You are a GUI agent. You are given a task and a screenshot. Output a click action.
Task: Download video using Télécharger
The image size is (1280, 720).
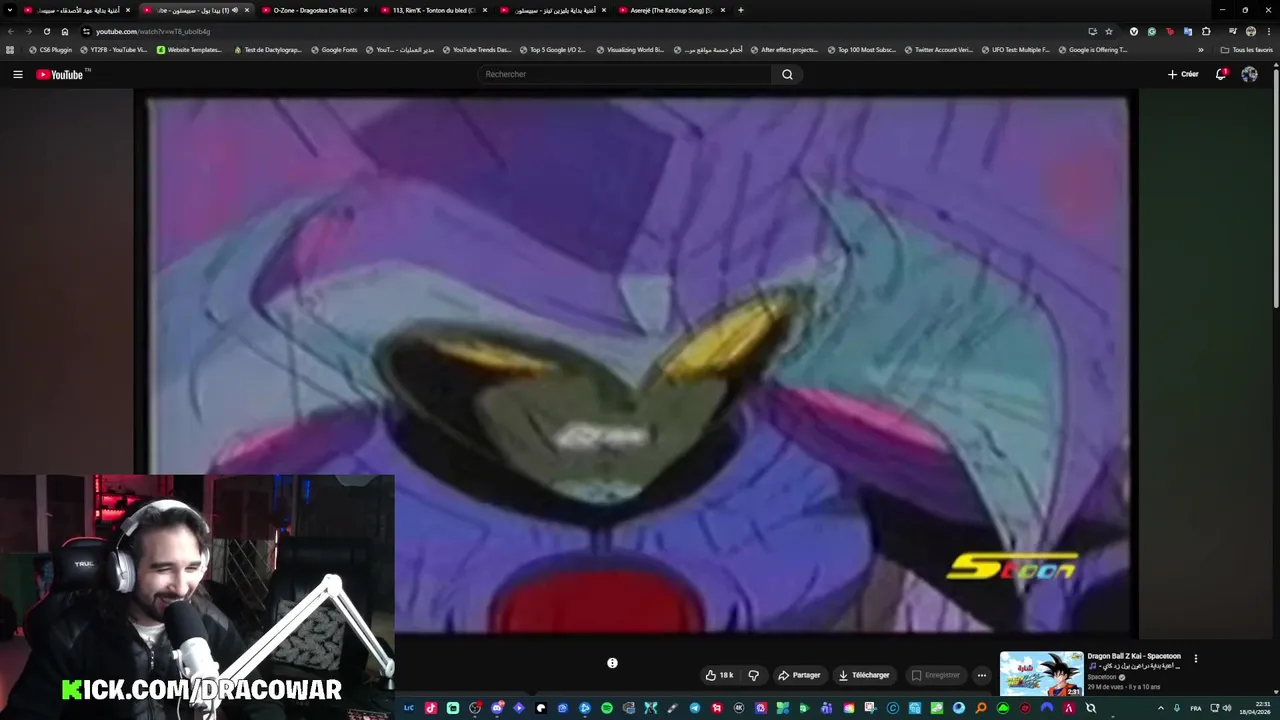click(864, 675)
